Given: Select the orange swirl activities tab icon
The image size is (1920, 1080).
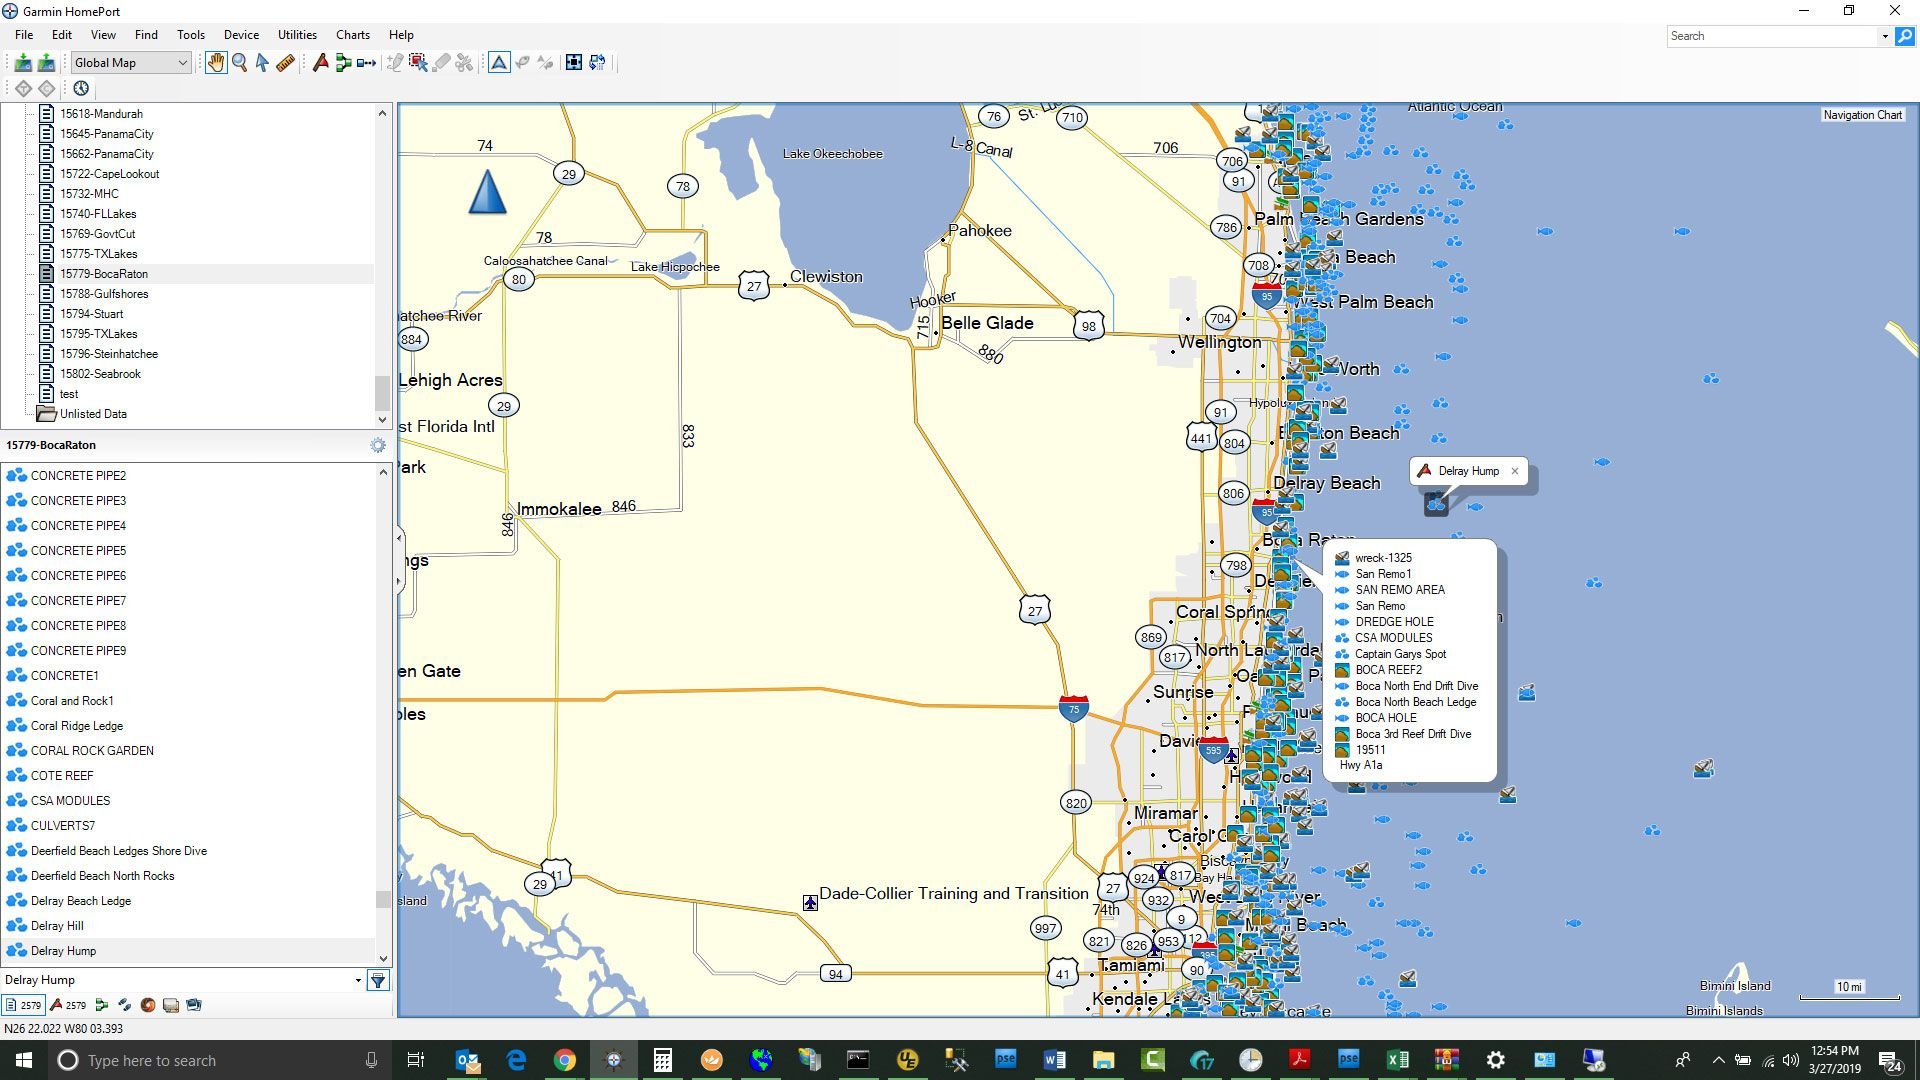Looking at the screenshot, I should click(x=148, y=1005).
